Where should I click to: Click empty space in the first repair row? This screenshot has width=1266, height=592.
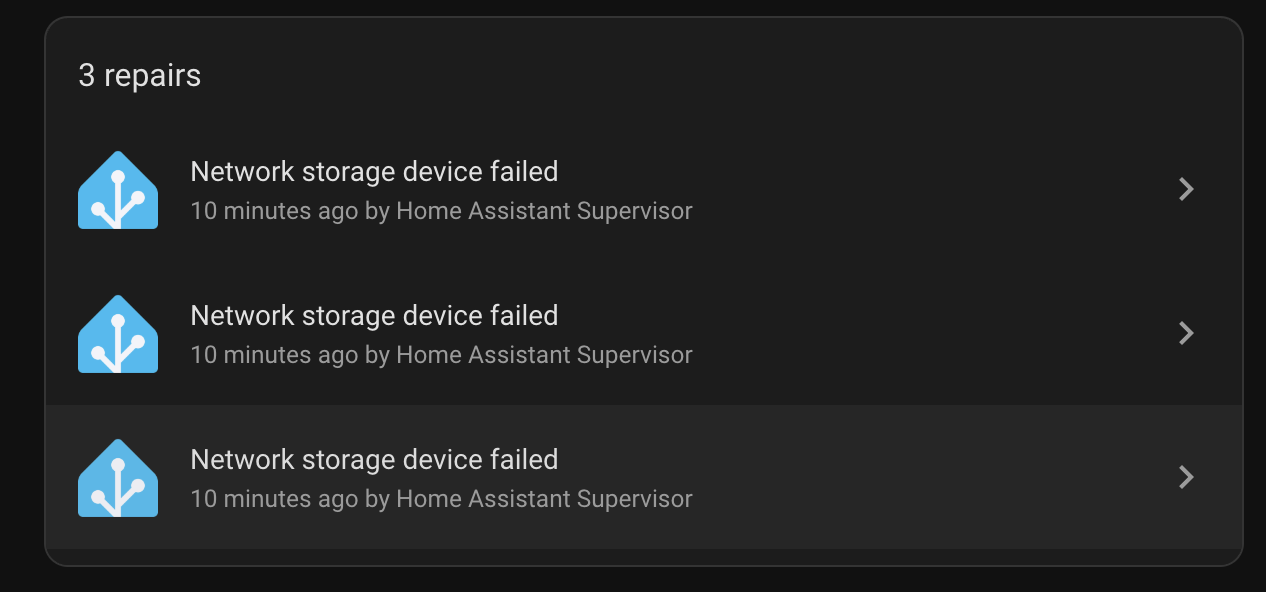(900, 190)
